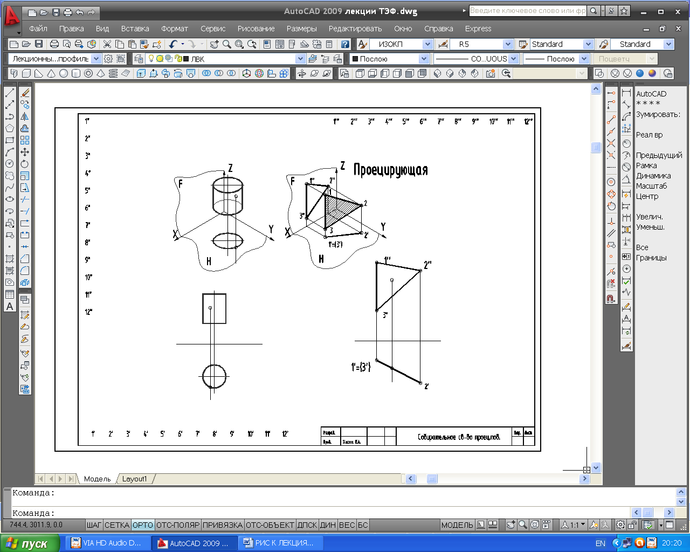Click the Cut scissors icon

[107, 44]
